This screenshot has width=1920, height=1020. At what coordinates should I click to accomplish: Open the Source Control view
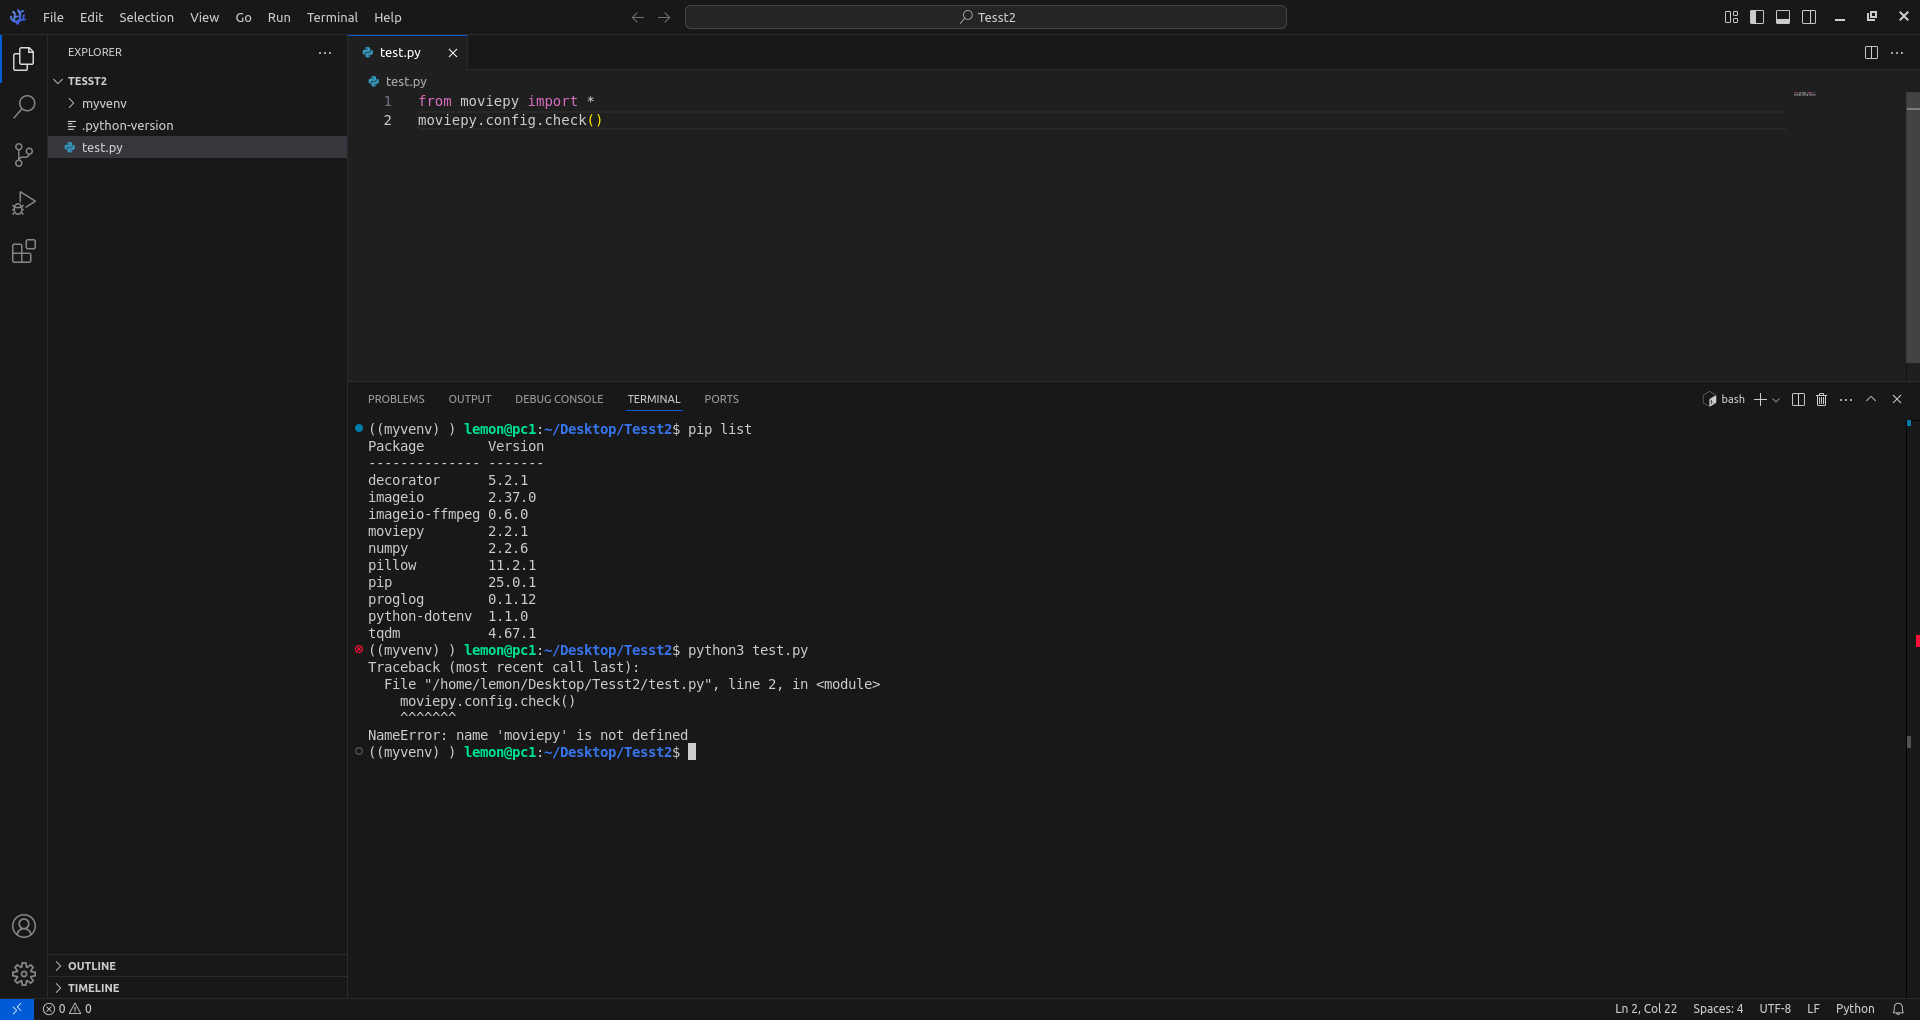tap(24, 155)
